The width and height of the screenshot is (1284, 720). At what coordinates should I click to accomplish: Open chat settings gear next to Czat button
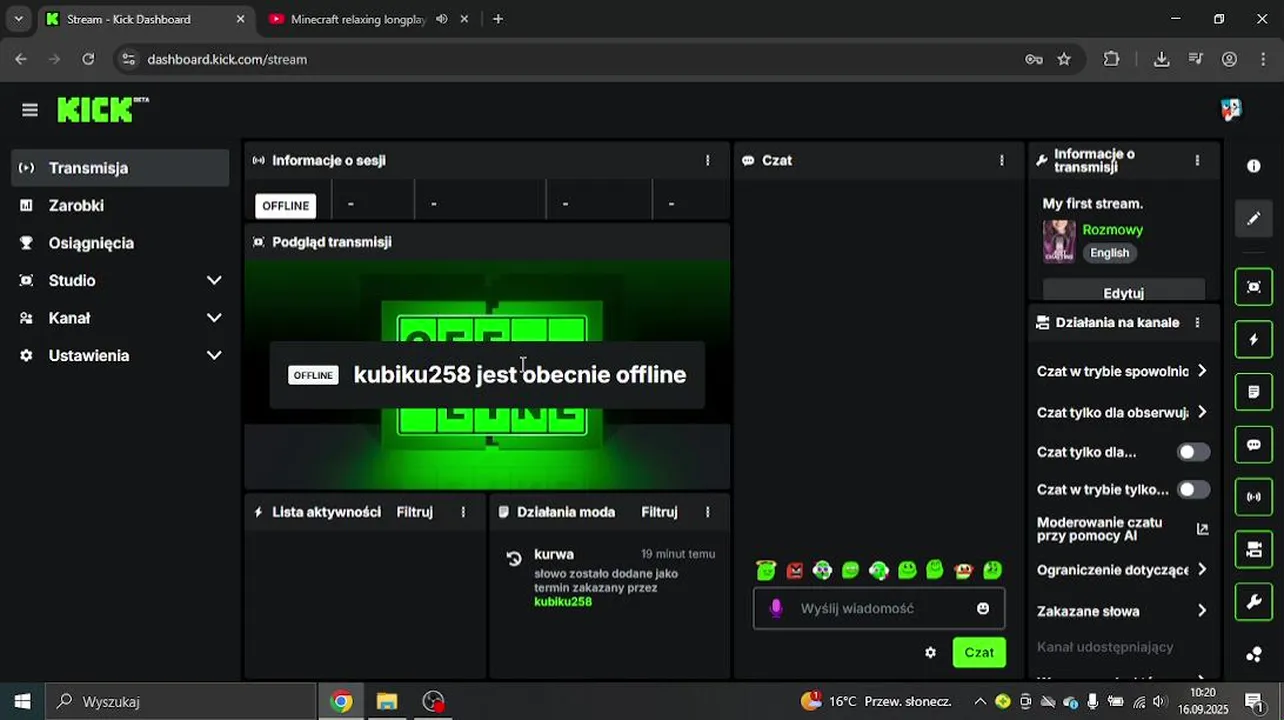(x=930, y=652)
